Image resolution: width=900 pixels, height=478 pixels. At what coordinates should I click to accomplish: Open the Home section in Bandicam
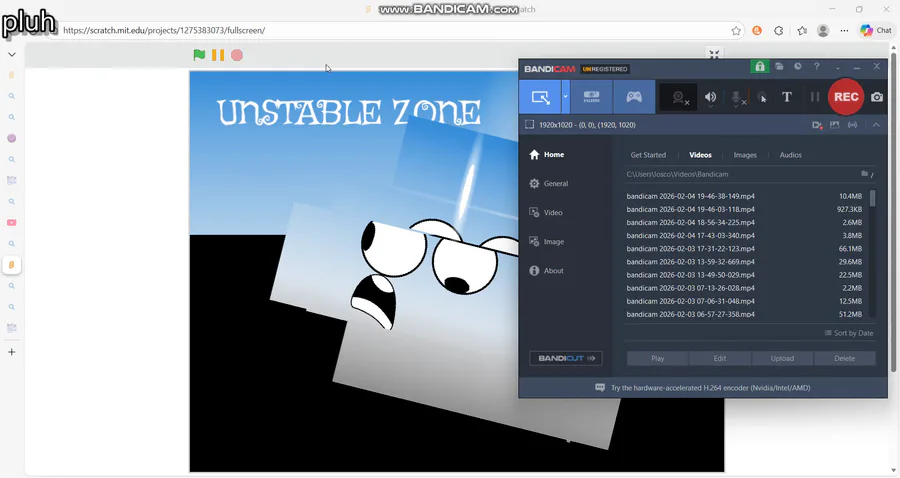(x=546, y=154)
